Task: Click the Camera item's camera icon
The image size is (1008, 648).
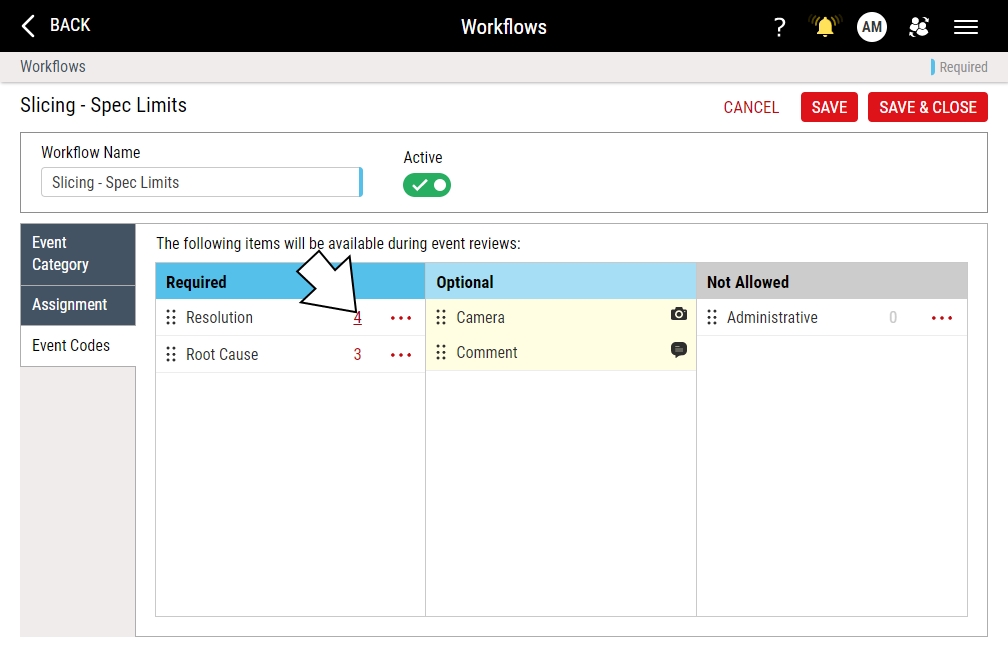Action: pyautogui.click(x=679, y=314)
